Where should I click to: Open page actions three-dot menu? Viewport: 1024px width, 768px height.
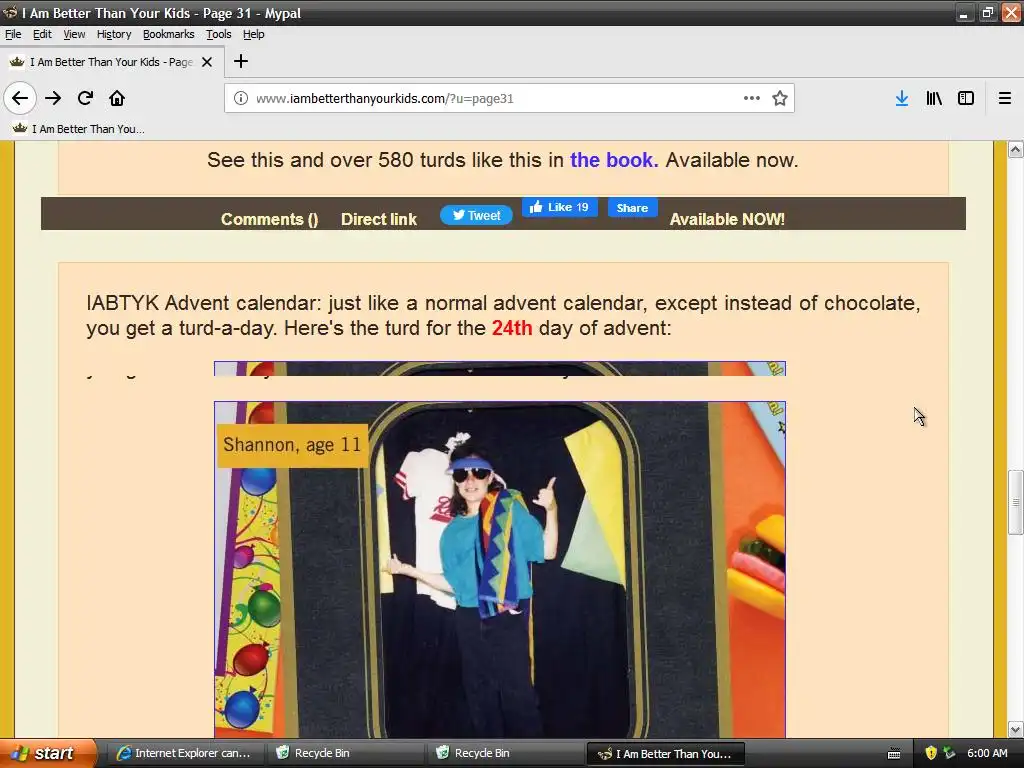[x=752, y=98]
